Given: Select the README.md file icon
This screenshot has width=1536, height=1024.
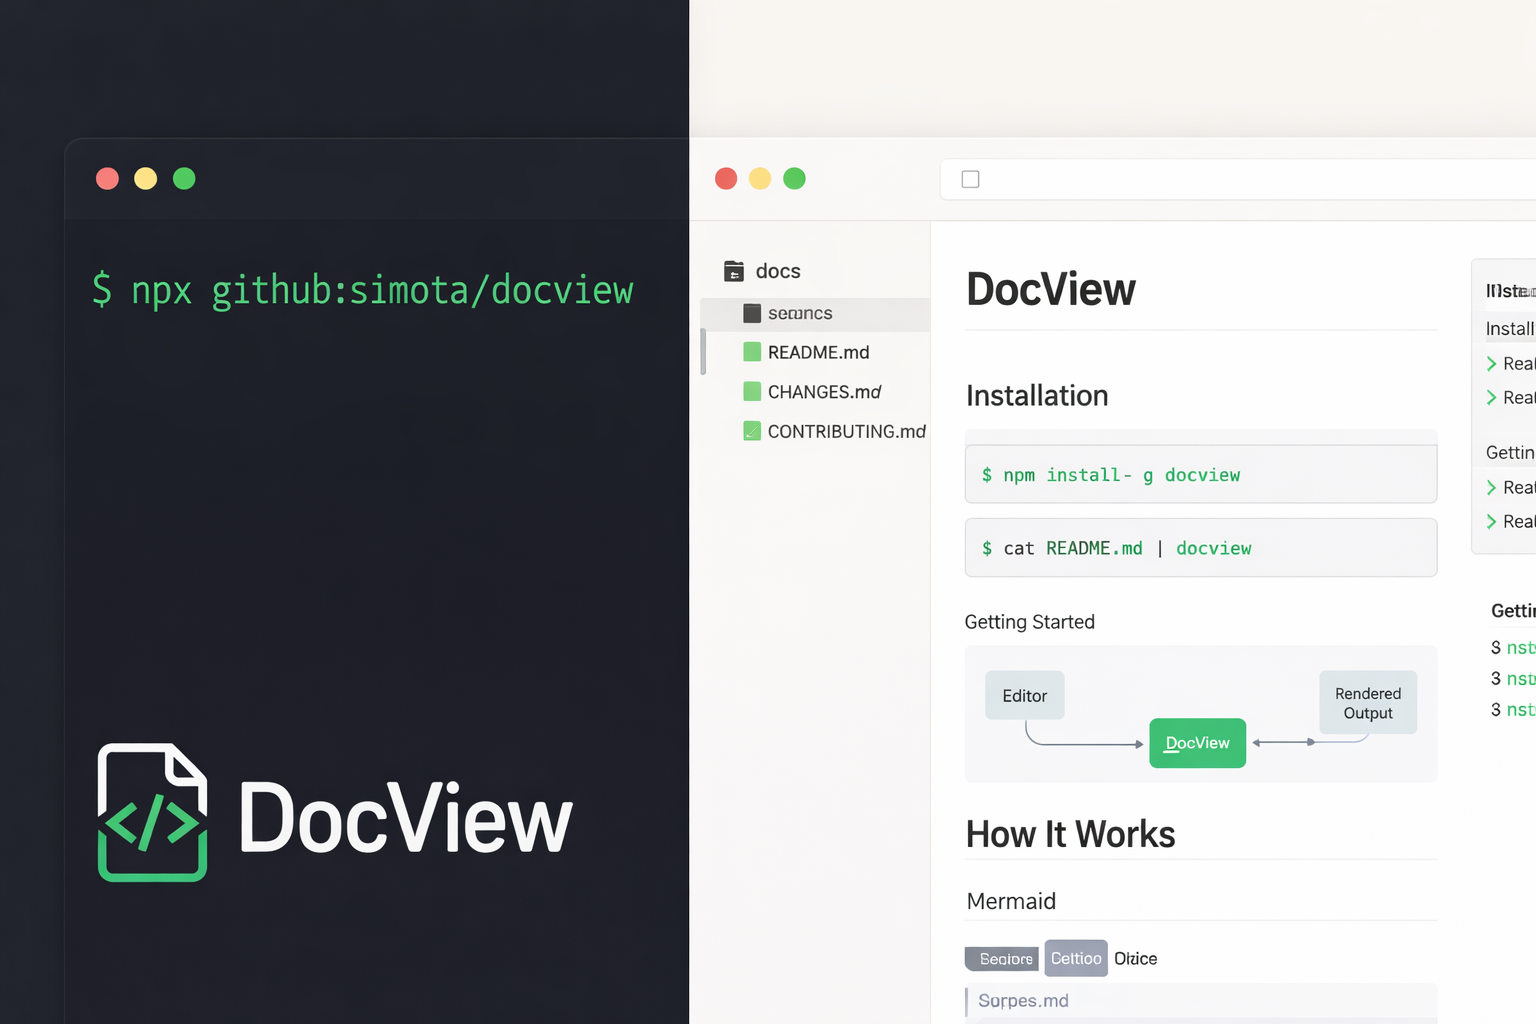Looking at the screenshot, I should click(x=751, y=352).
